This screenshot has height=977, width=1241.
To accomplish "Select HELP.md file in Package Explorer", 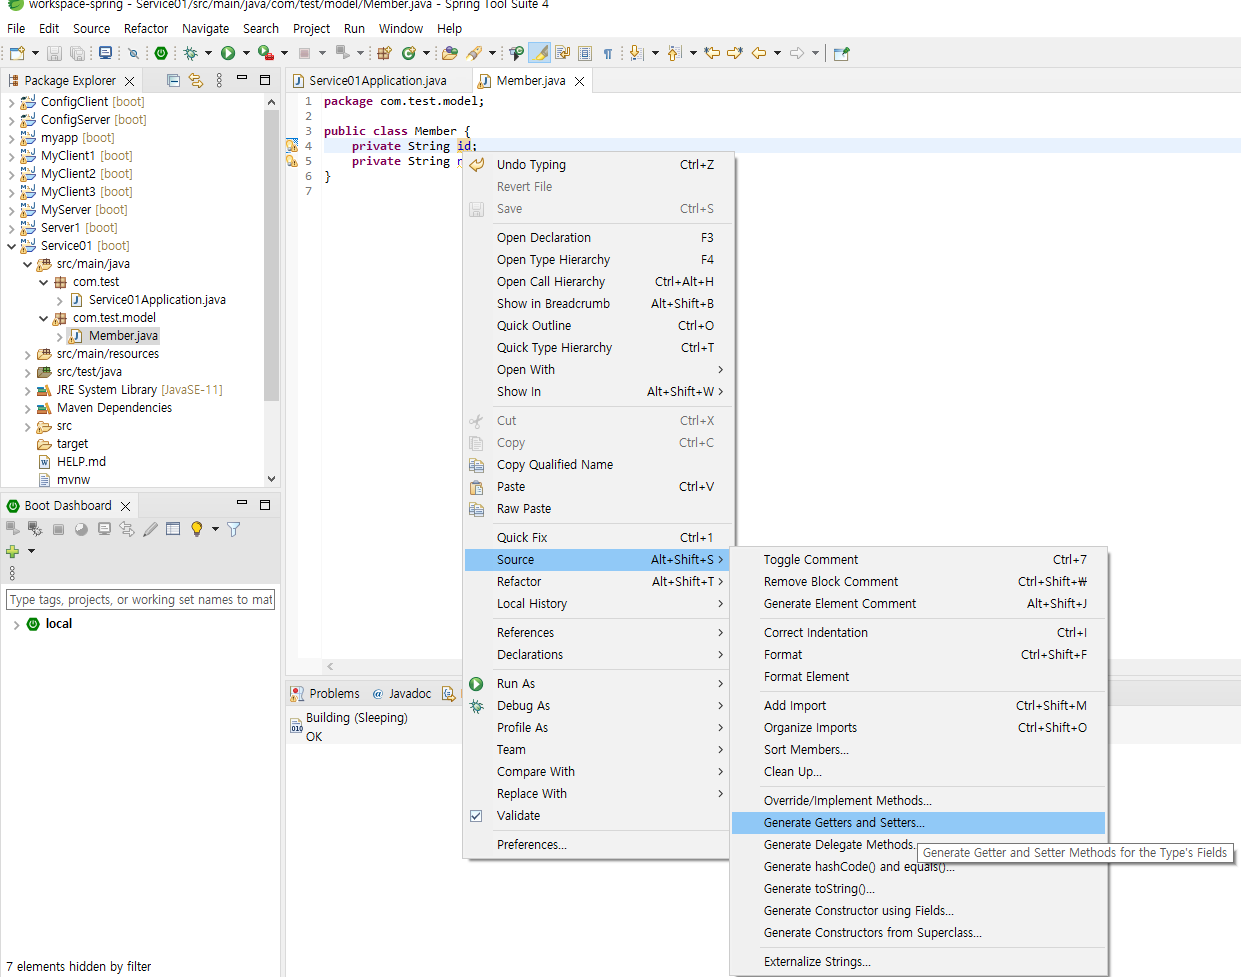I will pyautogui.click(x=81, y=462).
